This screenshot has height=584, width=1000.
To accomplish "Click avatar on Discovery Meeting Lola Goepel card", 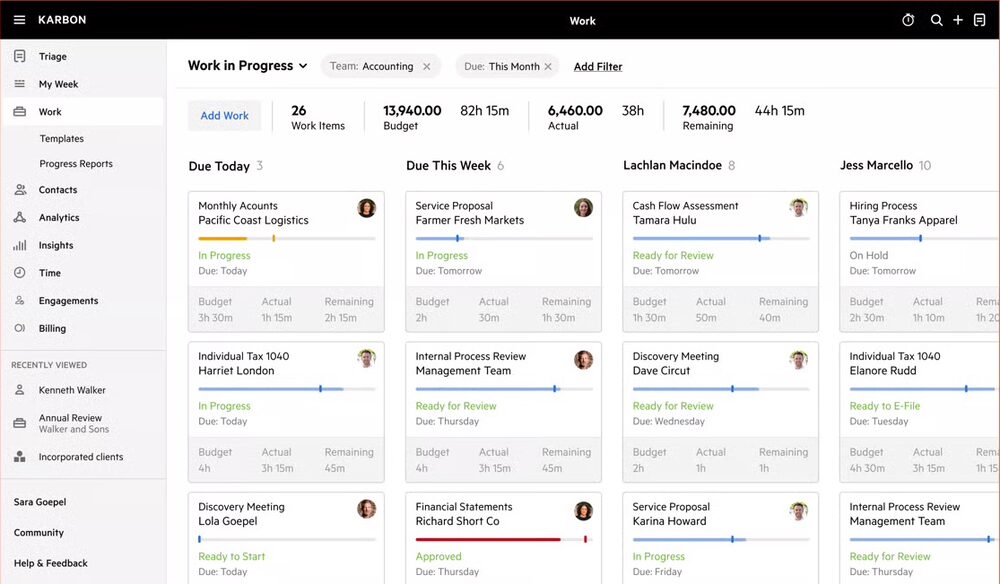I will pos(366,509).
